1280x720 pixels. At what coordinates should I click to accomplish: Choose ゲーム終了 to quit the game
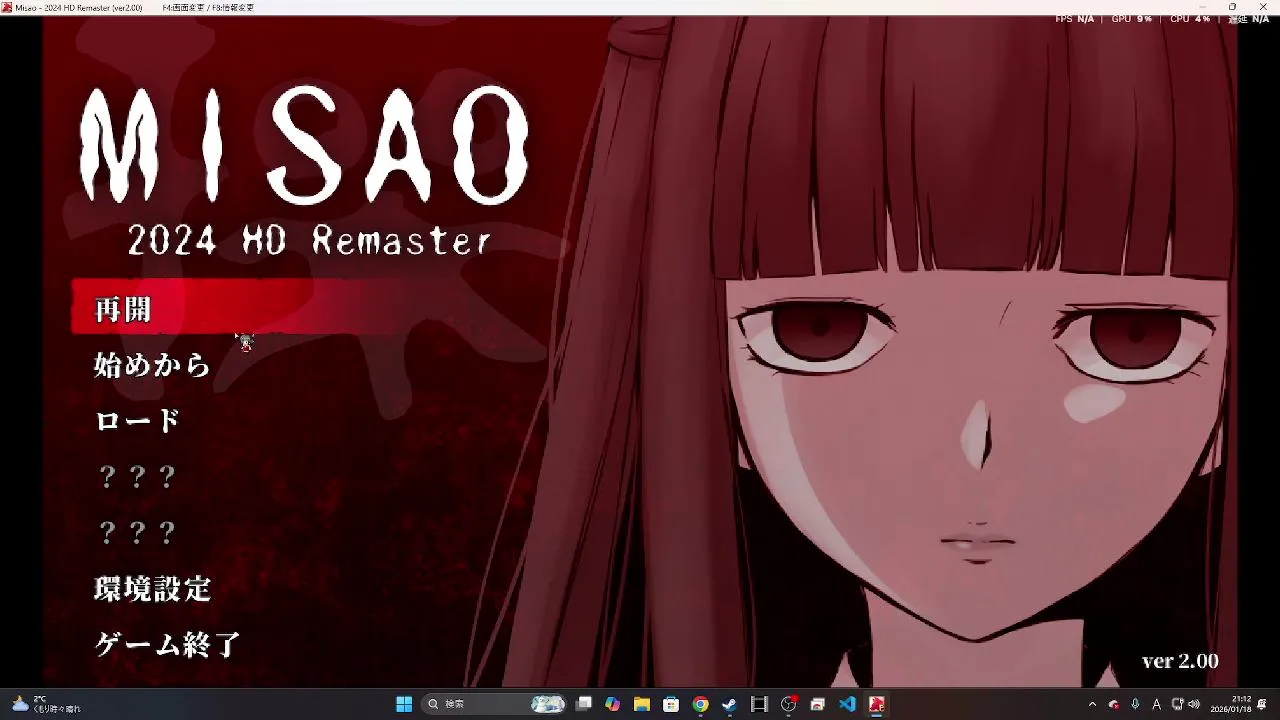(167, 645)
